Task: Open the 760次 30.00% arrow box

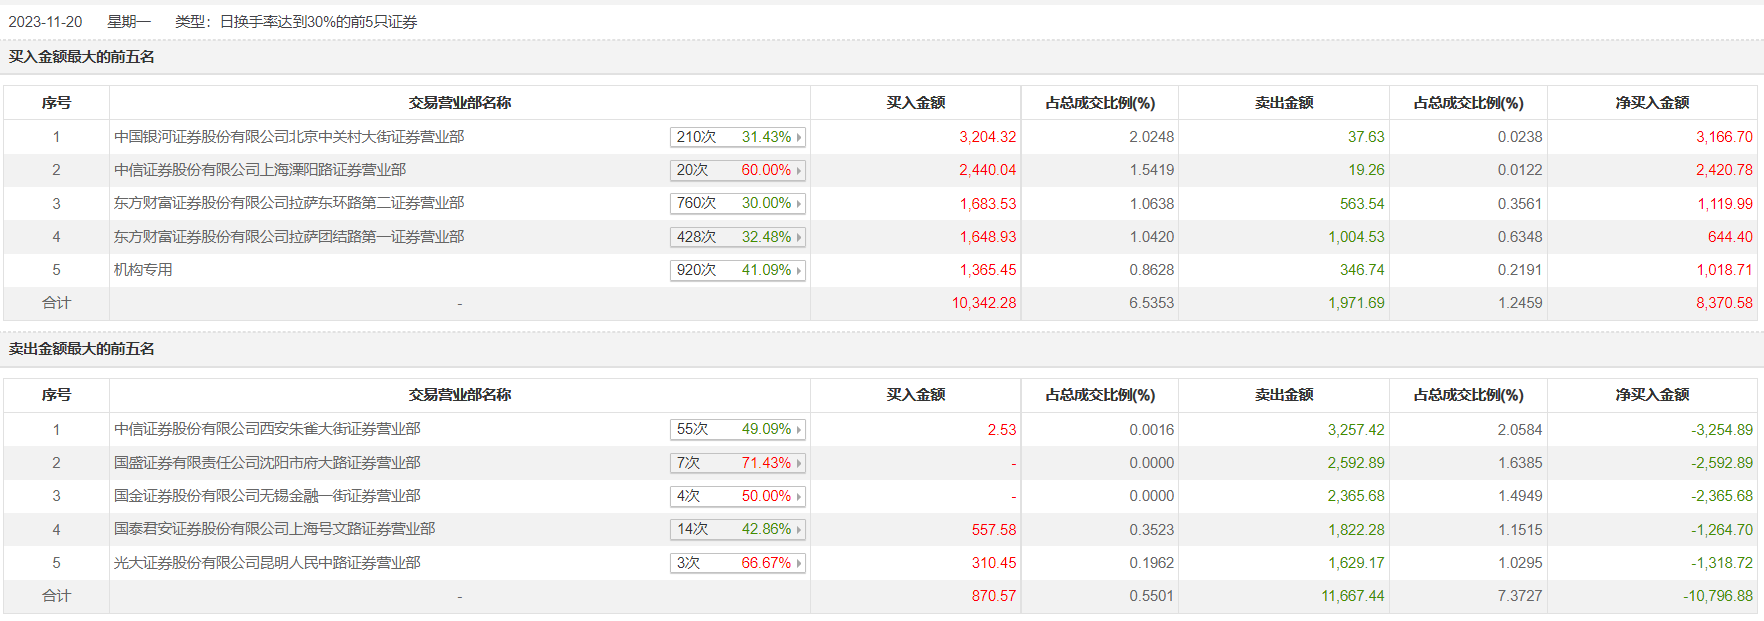Action: point(737,203)
